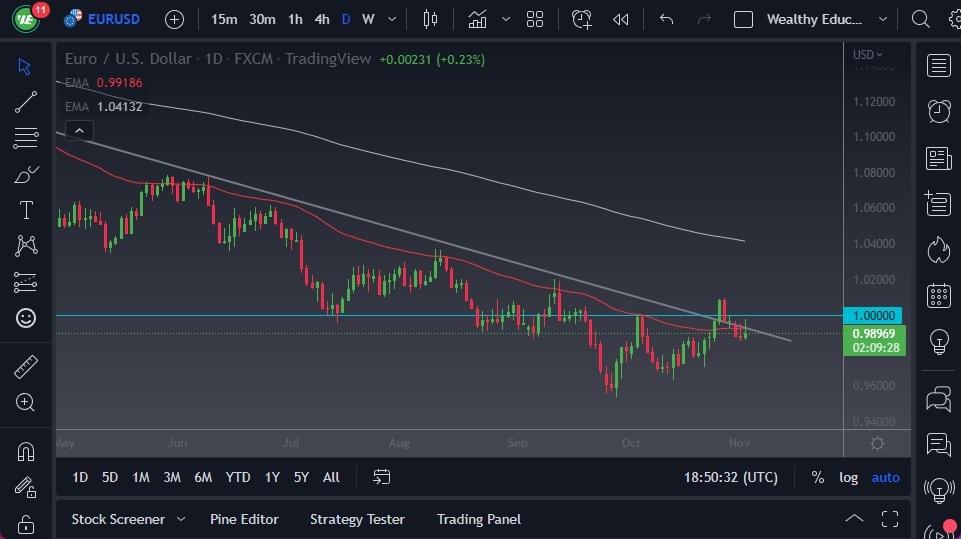Select the 4h timeframe button
961x539 pixels.
[321, 19]
